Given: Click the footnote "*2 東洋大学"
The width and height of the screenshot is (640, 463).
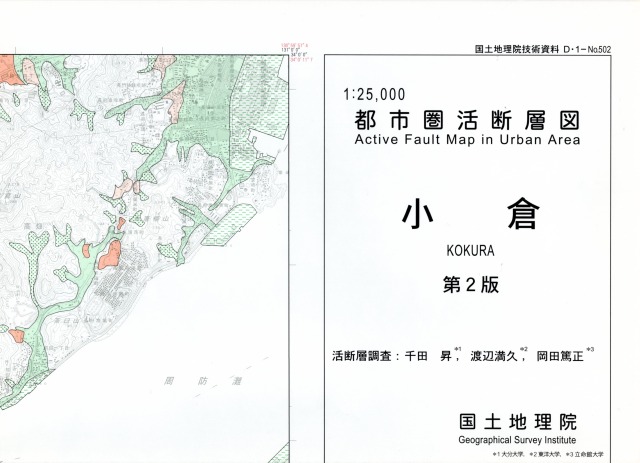Looking at the screenshot, I should [x=545, y=454].
